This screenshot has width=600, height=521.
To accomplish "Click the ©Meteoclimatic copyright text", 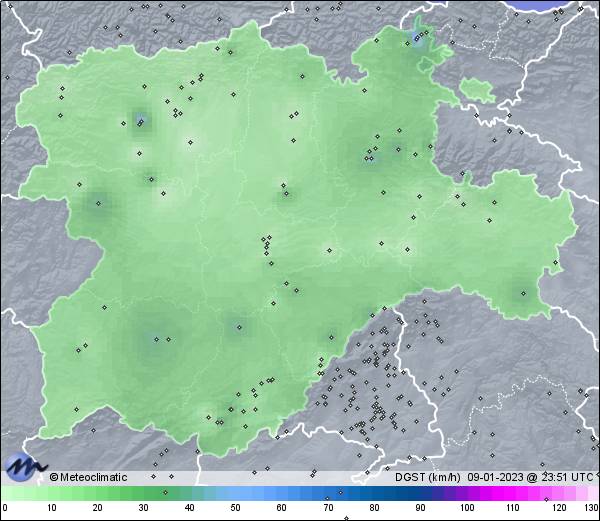I will point(88,477).
